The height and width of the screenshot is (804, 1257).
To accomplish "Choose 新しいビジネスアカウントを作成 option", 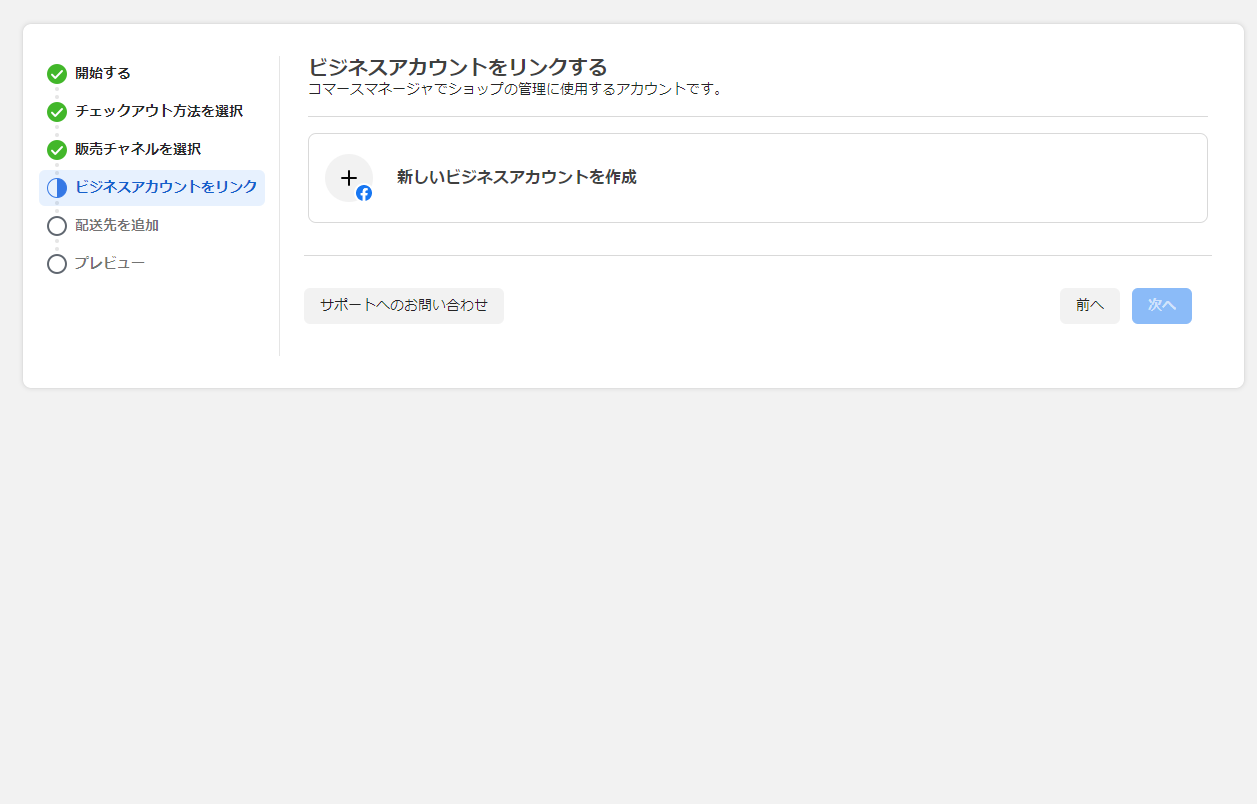I will [x=516, y=177].
